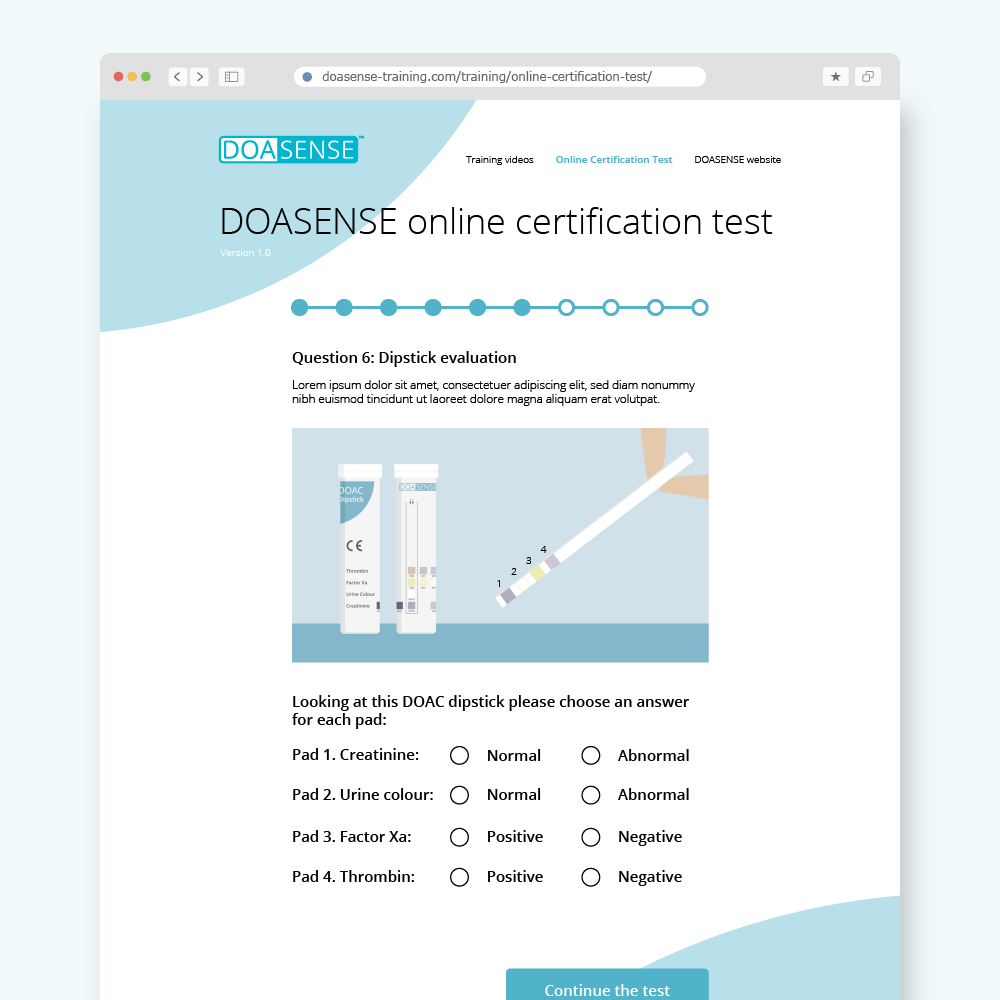Set Pad 4 Thrombin to Negative
Screen dimensions: 1000x1000
pos(591,877)
